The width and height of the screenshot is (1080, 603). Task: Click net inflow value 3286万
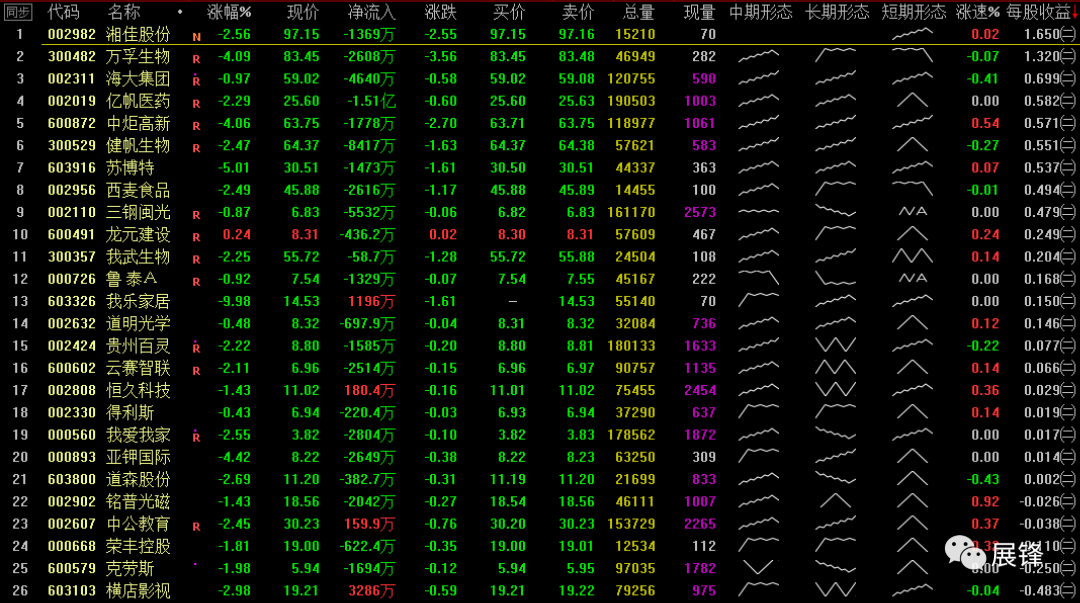(x=371, y=591)
